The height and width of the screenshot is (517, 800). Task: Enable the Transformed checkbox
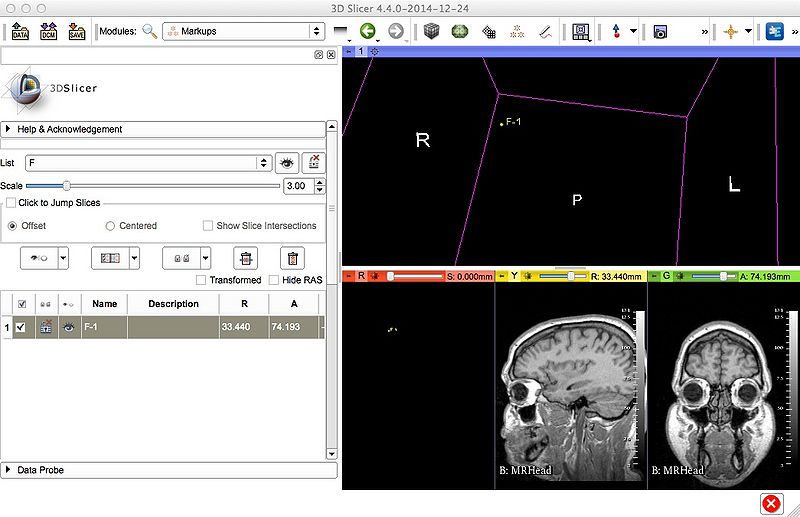coord(201,280)
